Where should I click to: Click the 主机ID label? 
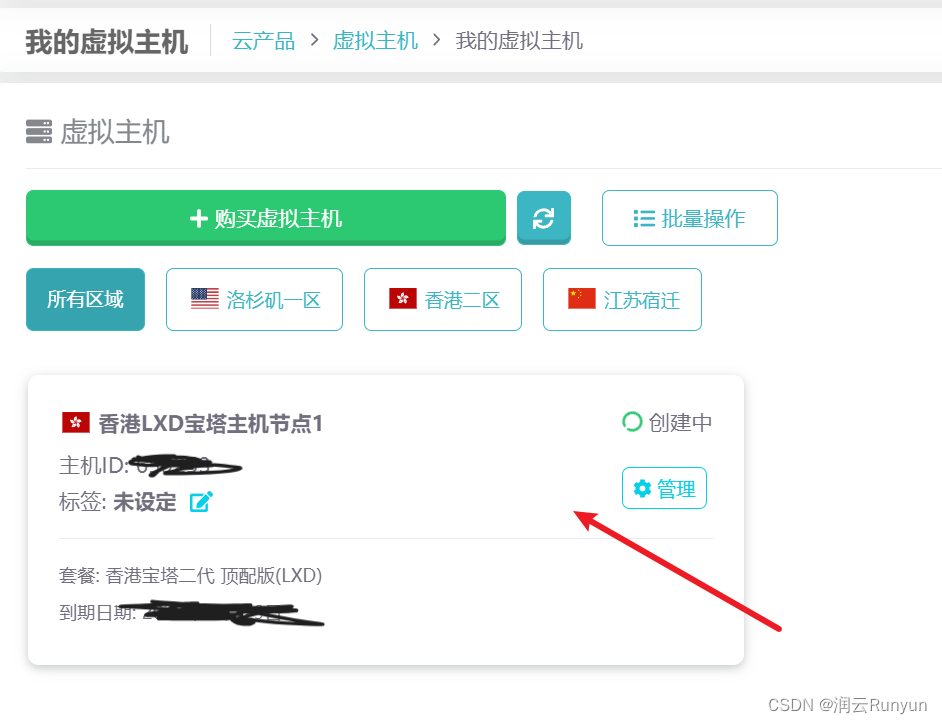point(93,466)
